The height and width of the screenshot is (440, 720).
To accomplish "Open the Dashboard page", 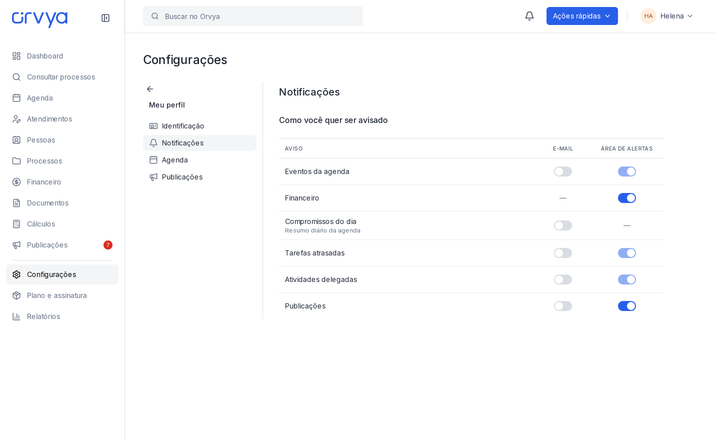I will coord(62,56).
